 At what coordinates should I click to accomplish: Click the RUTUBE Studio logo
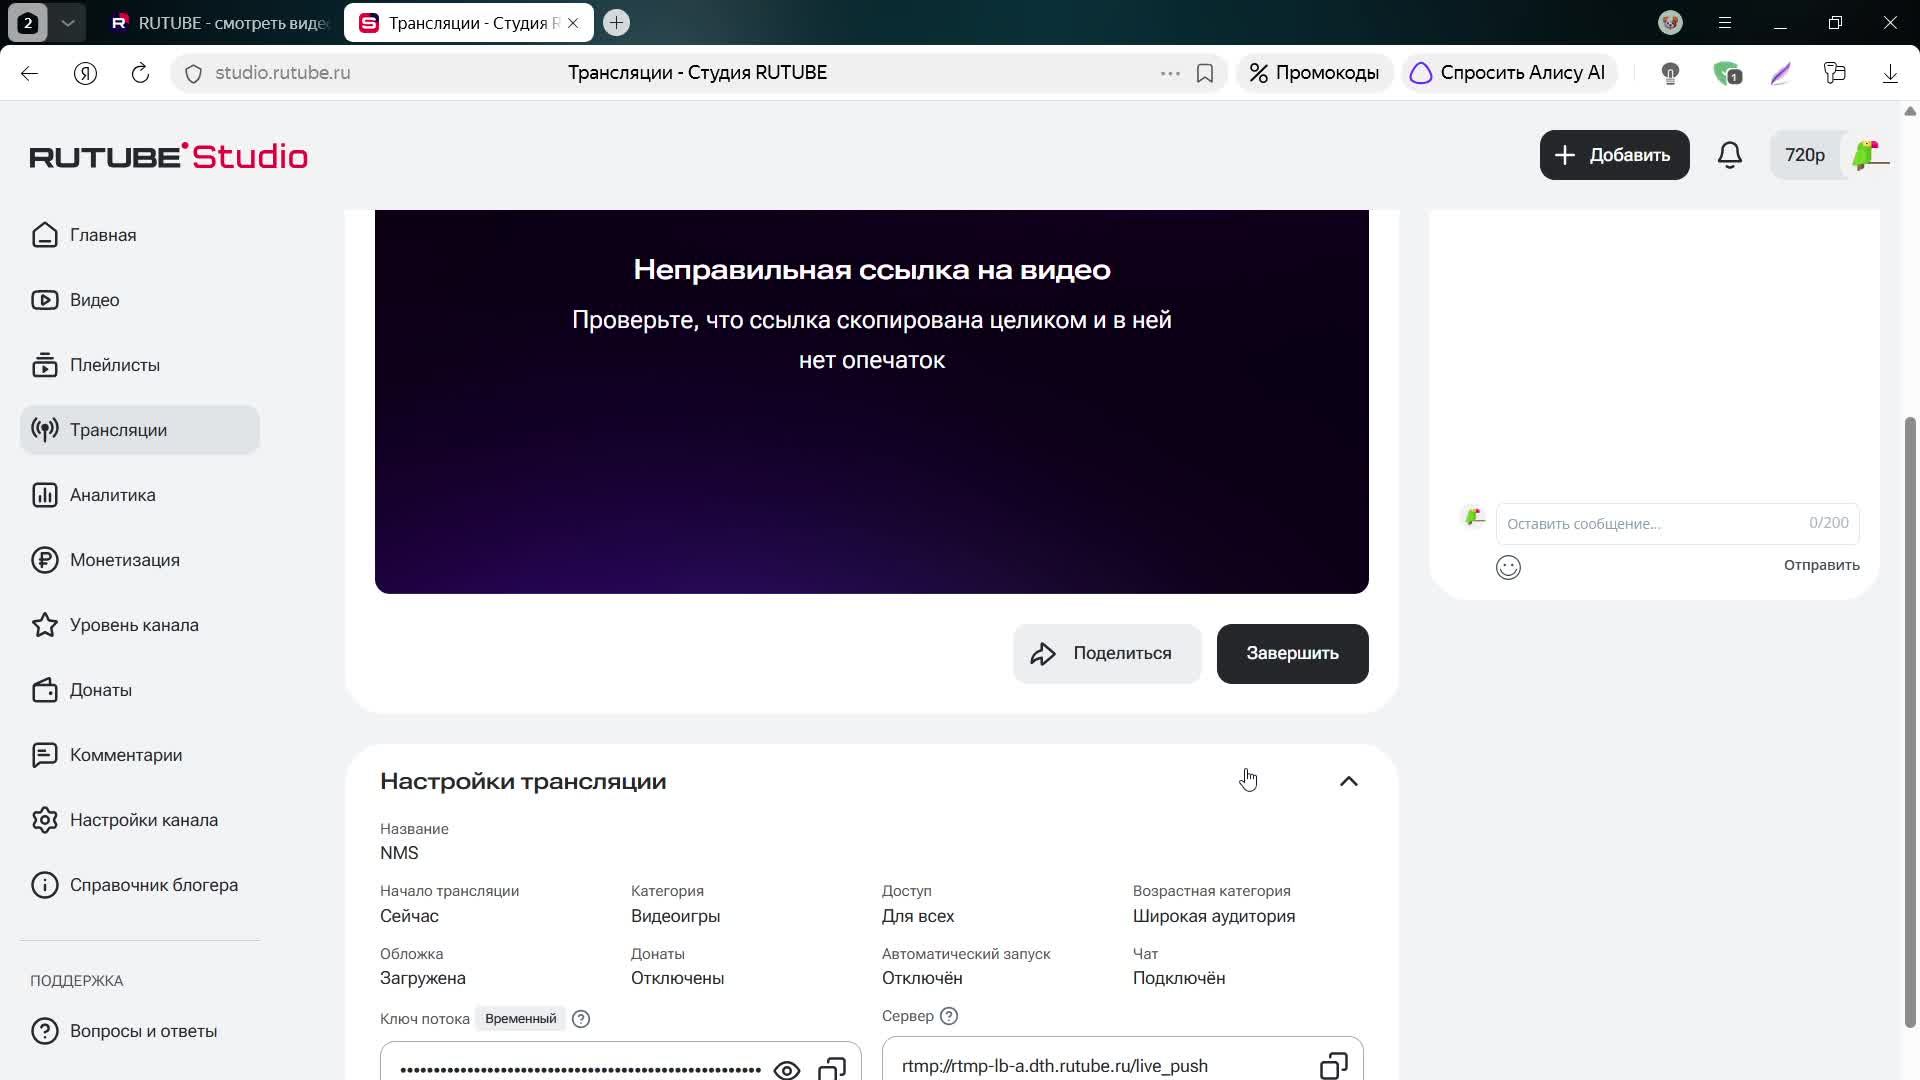pyautogui.click(x=168, y=156)
